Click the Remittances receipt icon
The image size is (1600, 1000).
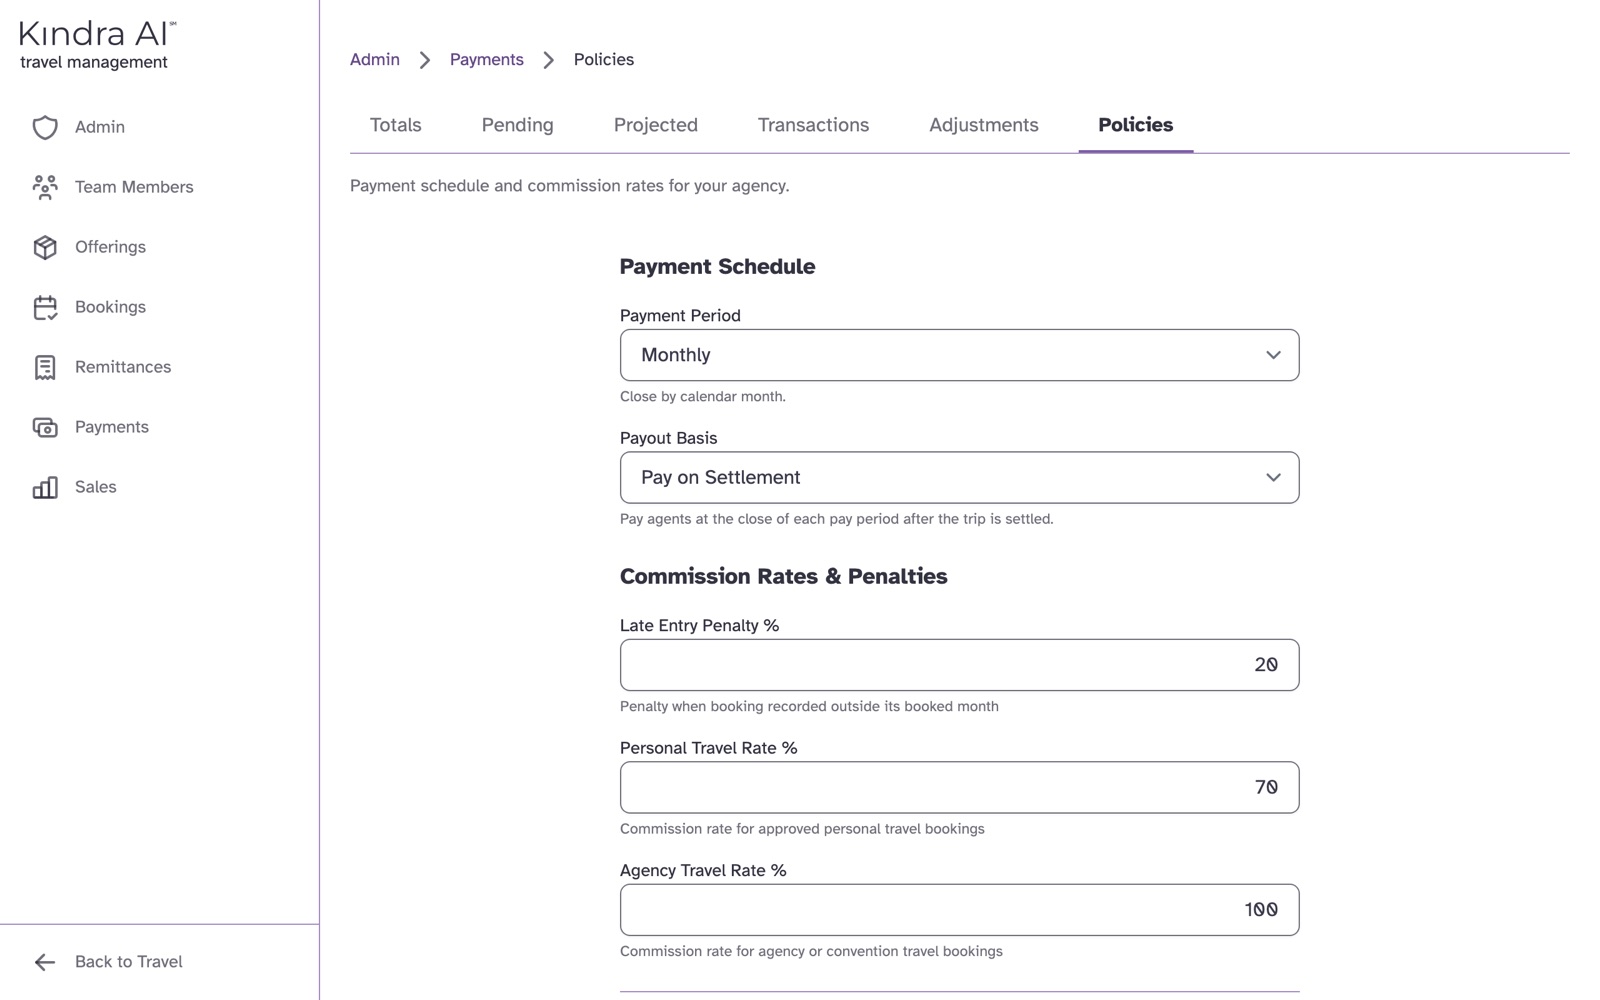tap(45, 367)
